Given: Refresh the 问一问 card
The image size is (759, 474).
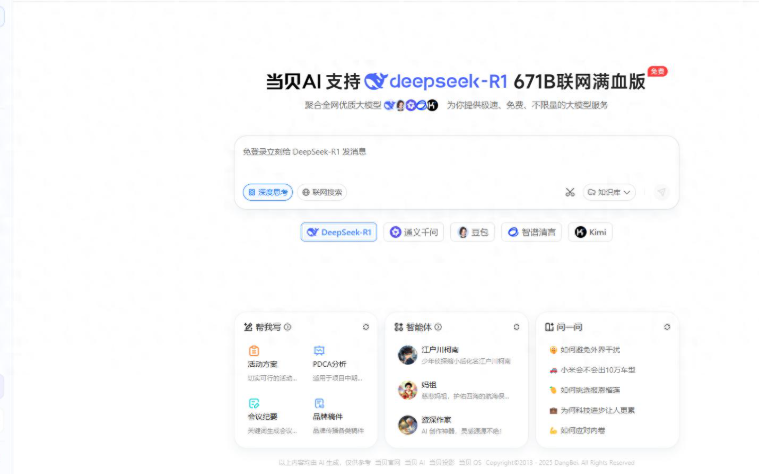Looking at the screenshot, I should 667,327.
